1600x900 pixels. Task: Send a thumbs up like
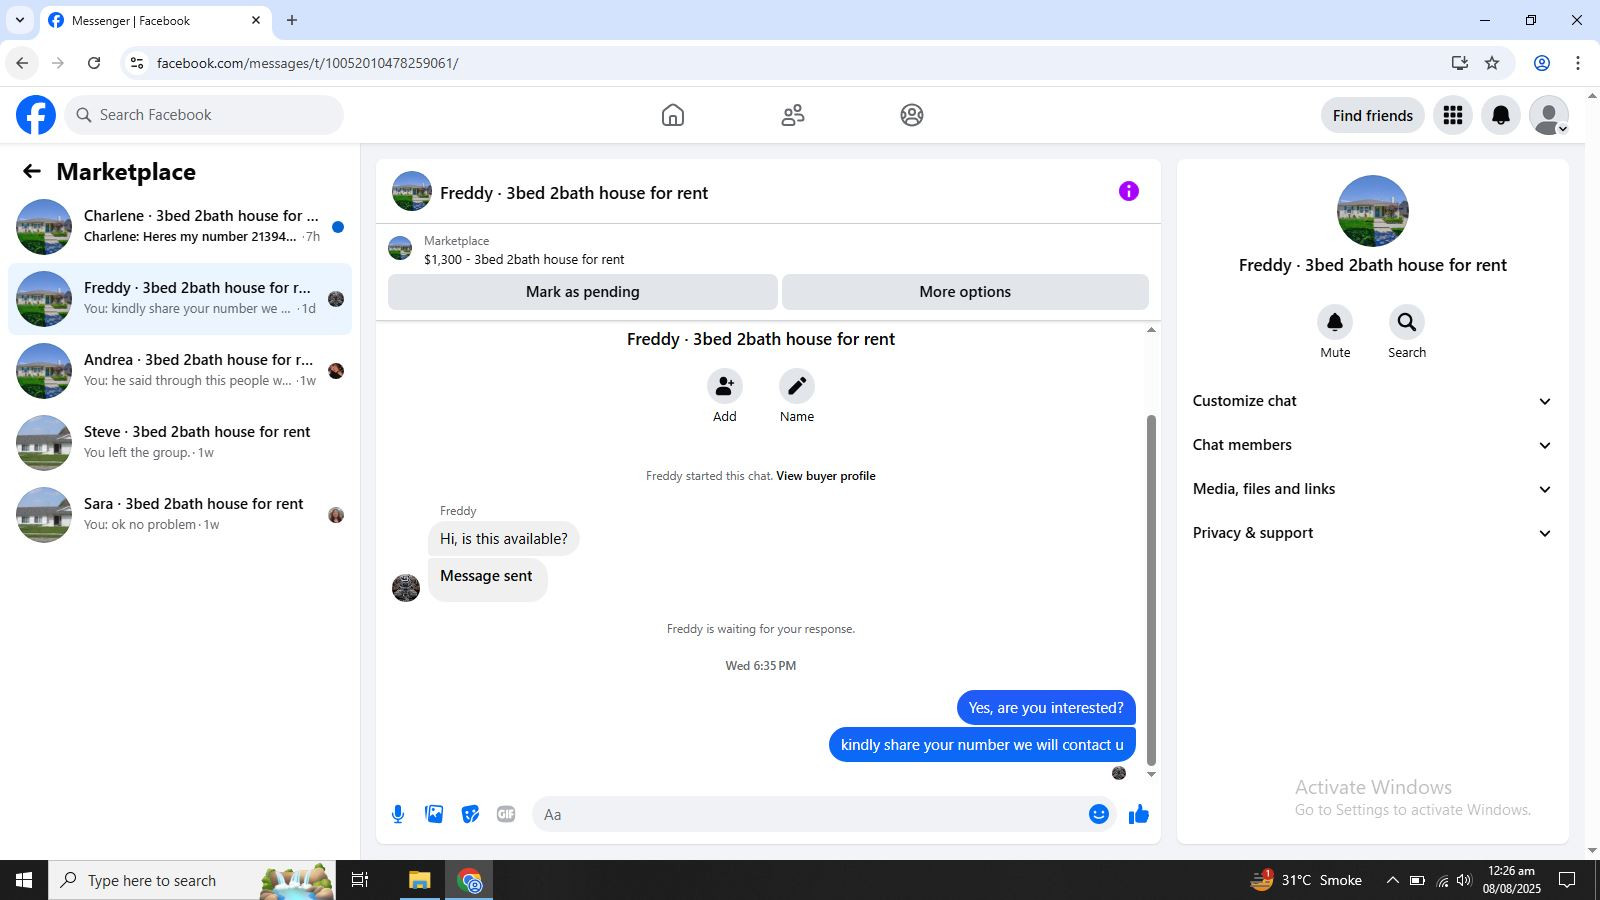[x=1139, y=814]
